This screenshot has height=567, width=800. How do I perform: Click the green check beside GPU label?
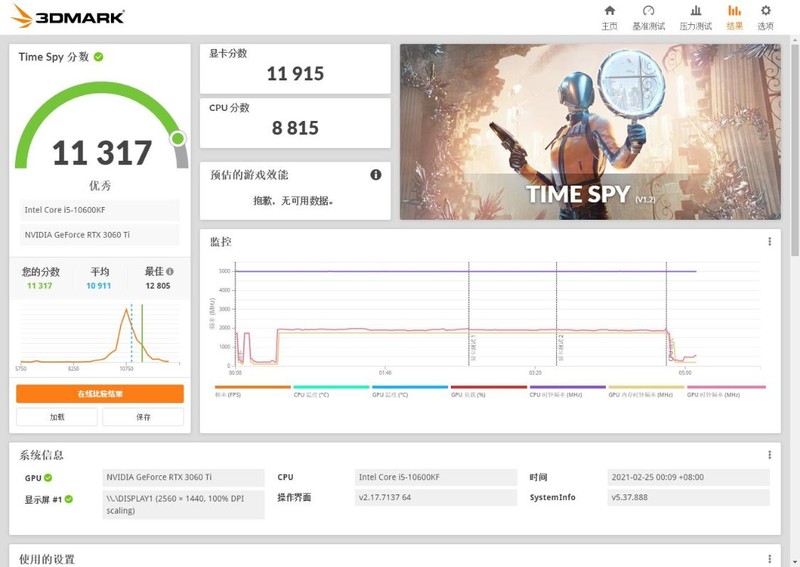pyautogui.click(x=48, y=478)
